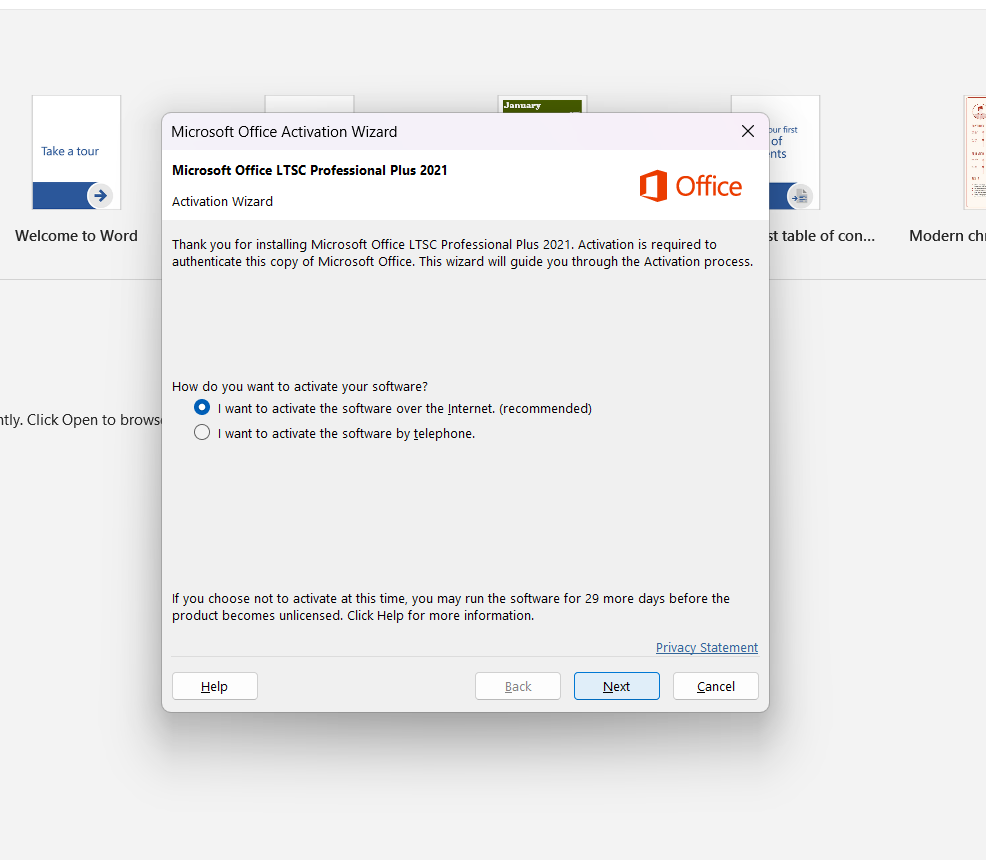The height and width of the screenshot is (860, 986).
Task: Select activate over the Internet radio option
Action: click(x=202, y=407)
